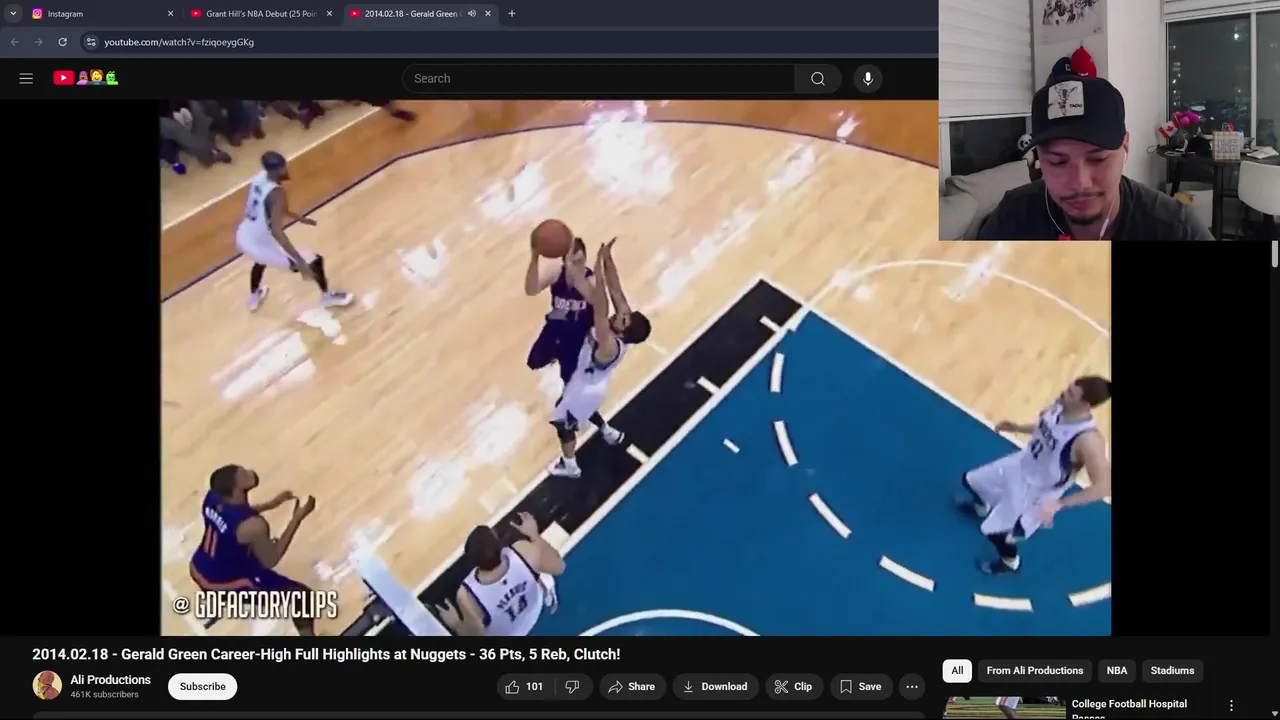1280x720 pixels.
Task: Download the video
Action: [715, 686]
